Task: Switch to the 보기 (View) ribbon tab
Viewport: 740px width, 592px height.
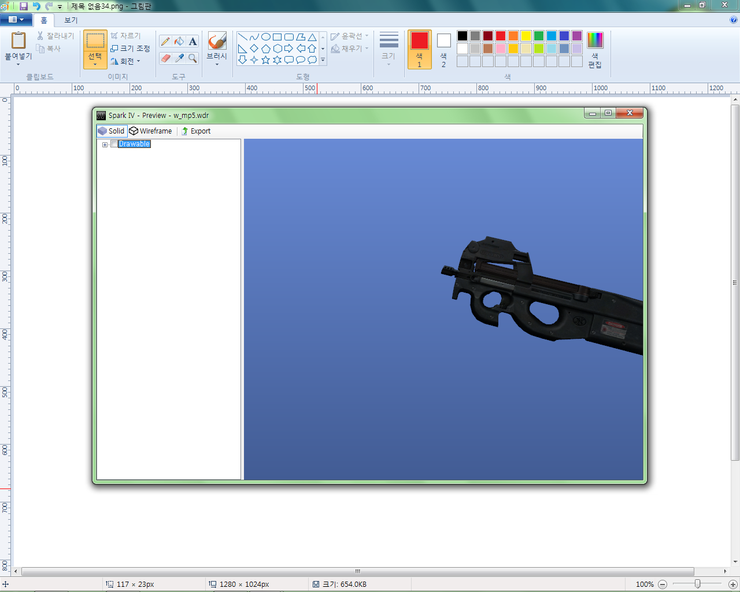Action: coord(71,20)
